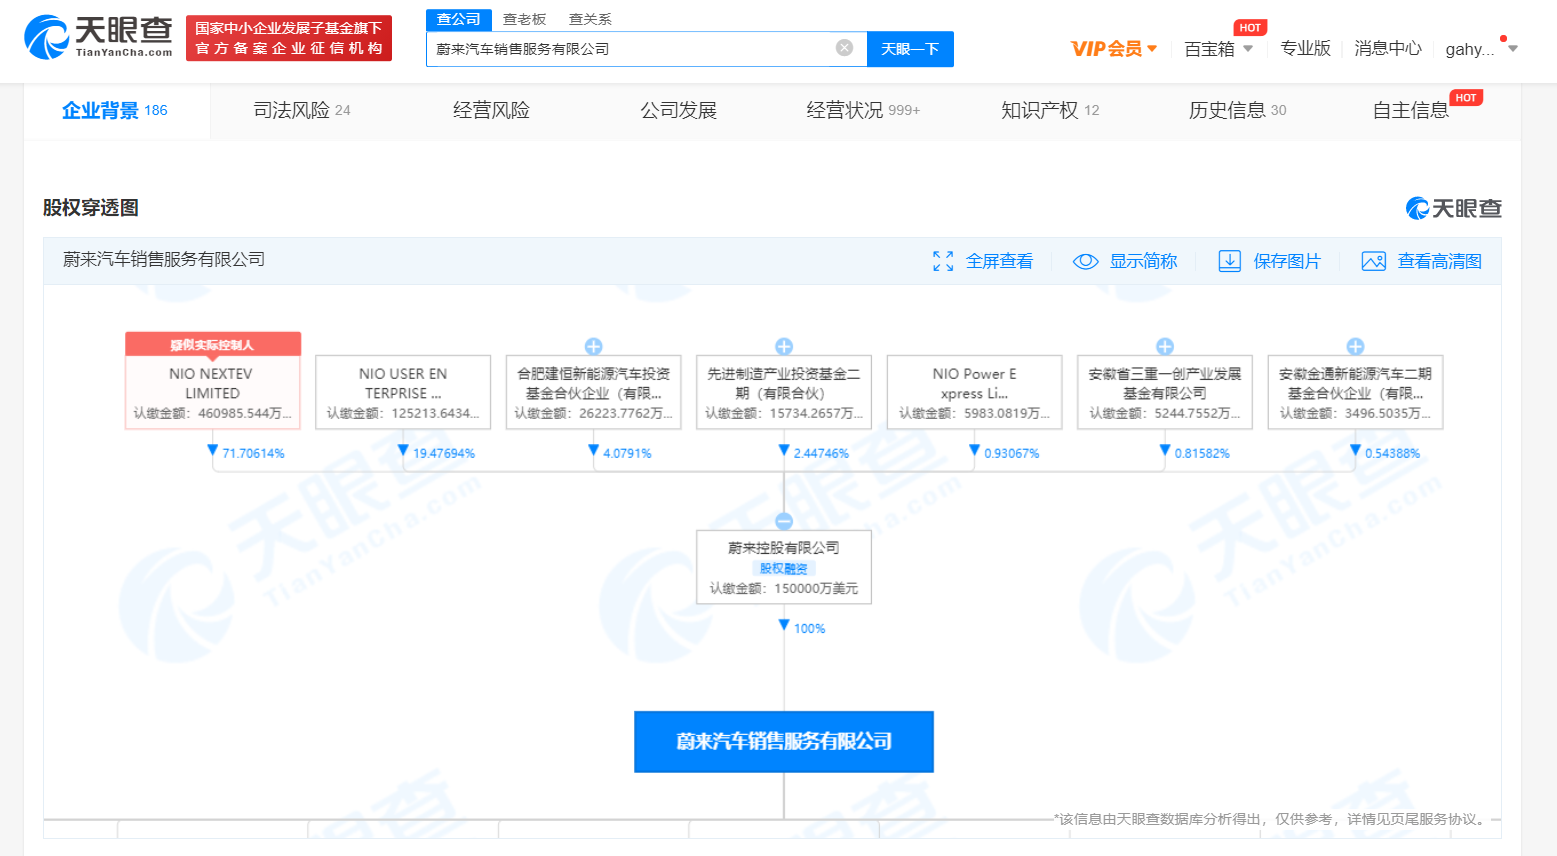Switch to the 经营风险 tab
Viewport: 1557px width, 856px height.
(x=491, y=110)
